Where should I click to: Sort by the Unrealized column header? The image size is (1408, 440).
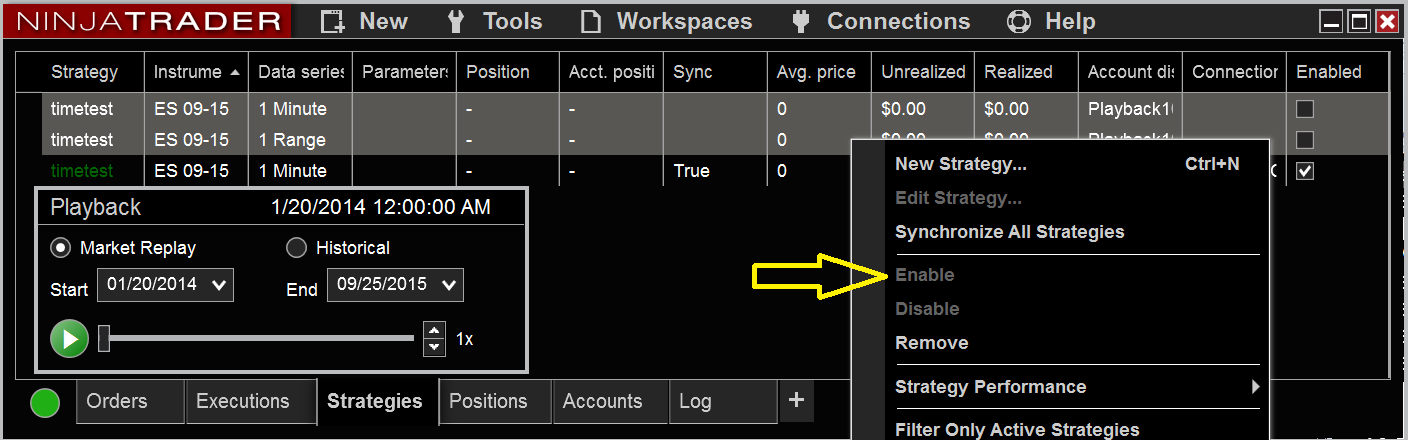click(923, 72)
